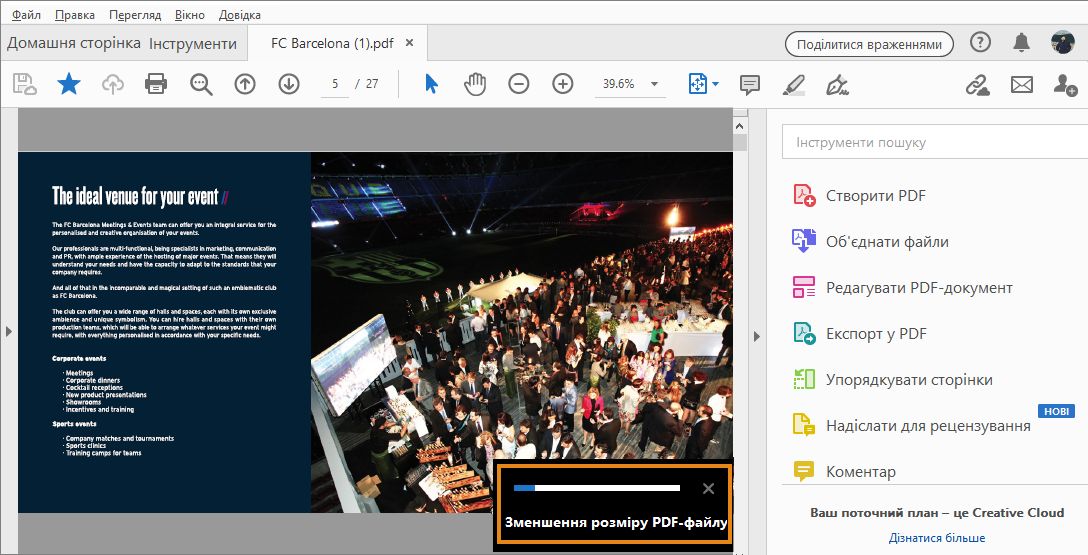This screenshot has width=1088, height=555.
Task: Open the zoom level dropdown arrow
Action: coord(654,84)
